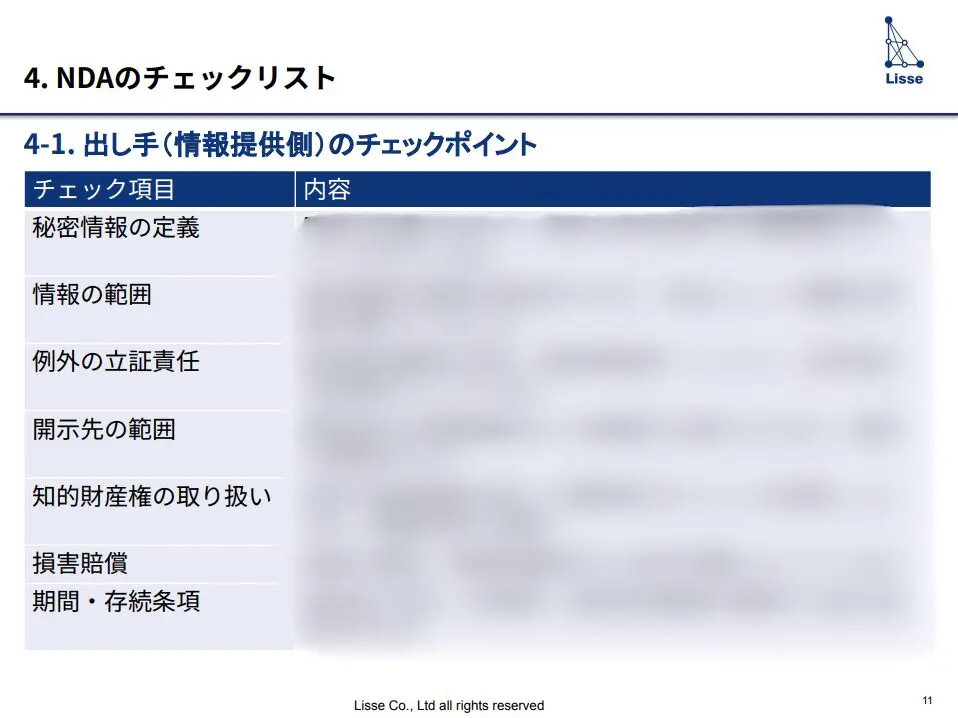Screen dimensions: 958x718
Task: Click blurred content cell beside '例外の立証責任'
Action: coord(612,376)
